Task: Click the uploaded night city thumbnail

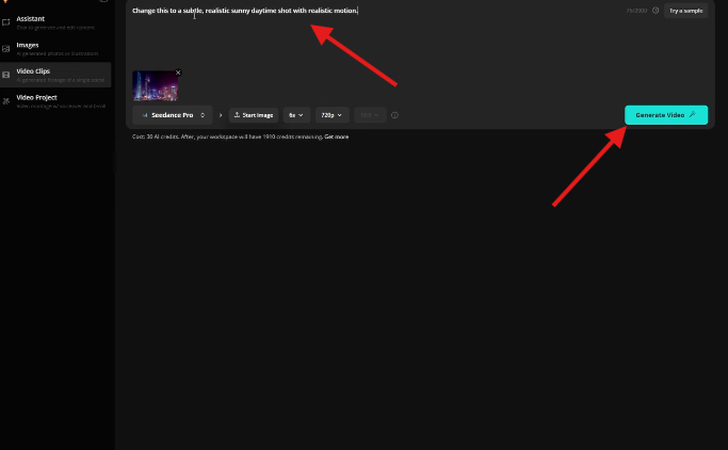Action: point(155,86)
